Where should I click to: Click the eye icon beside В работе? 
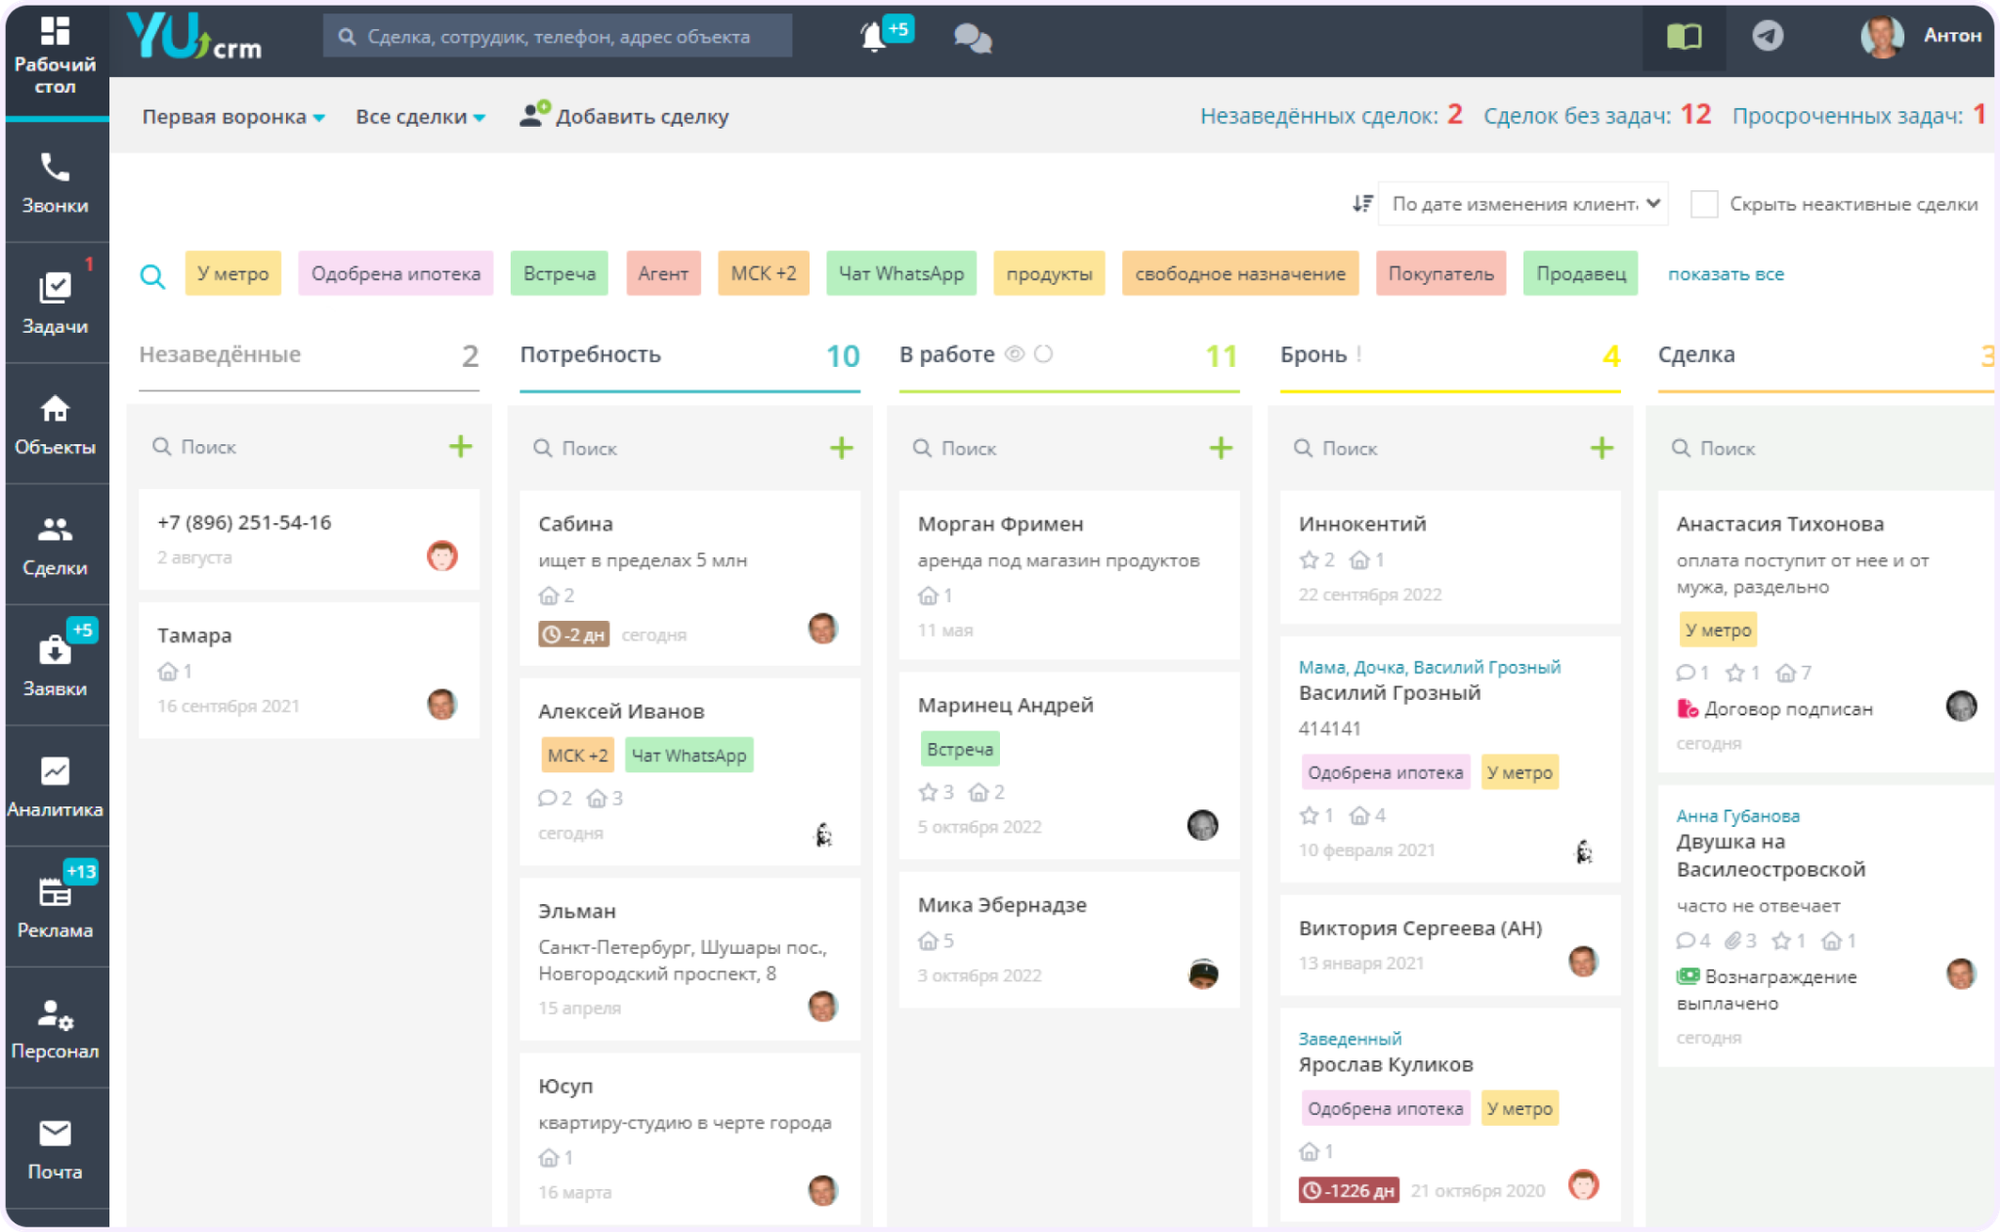[1014, 353]
